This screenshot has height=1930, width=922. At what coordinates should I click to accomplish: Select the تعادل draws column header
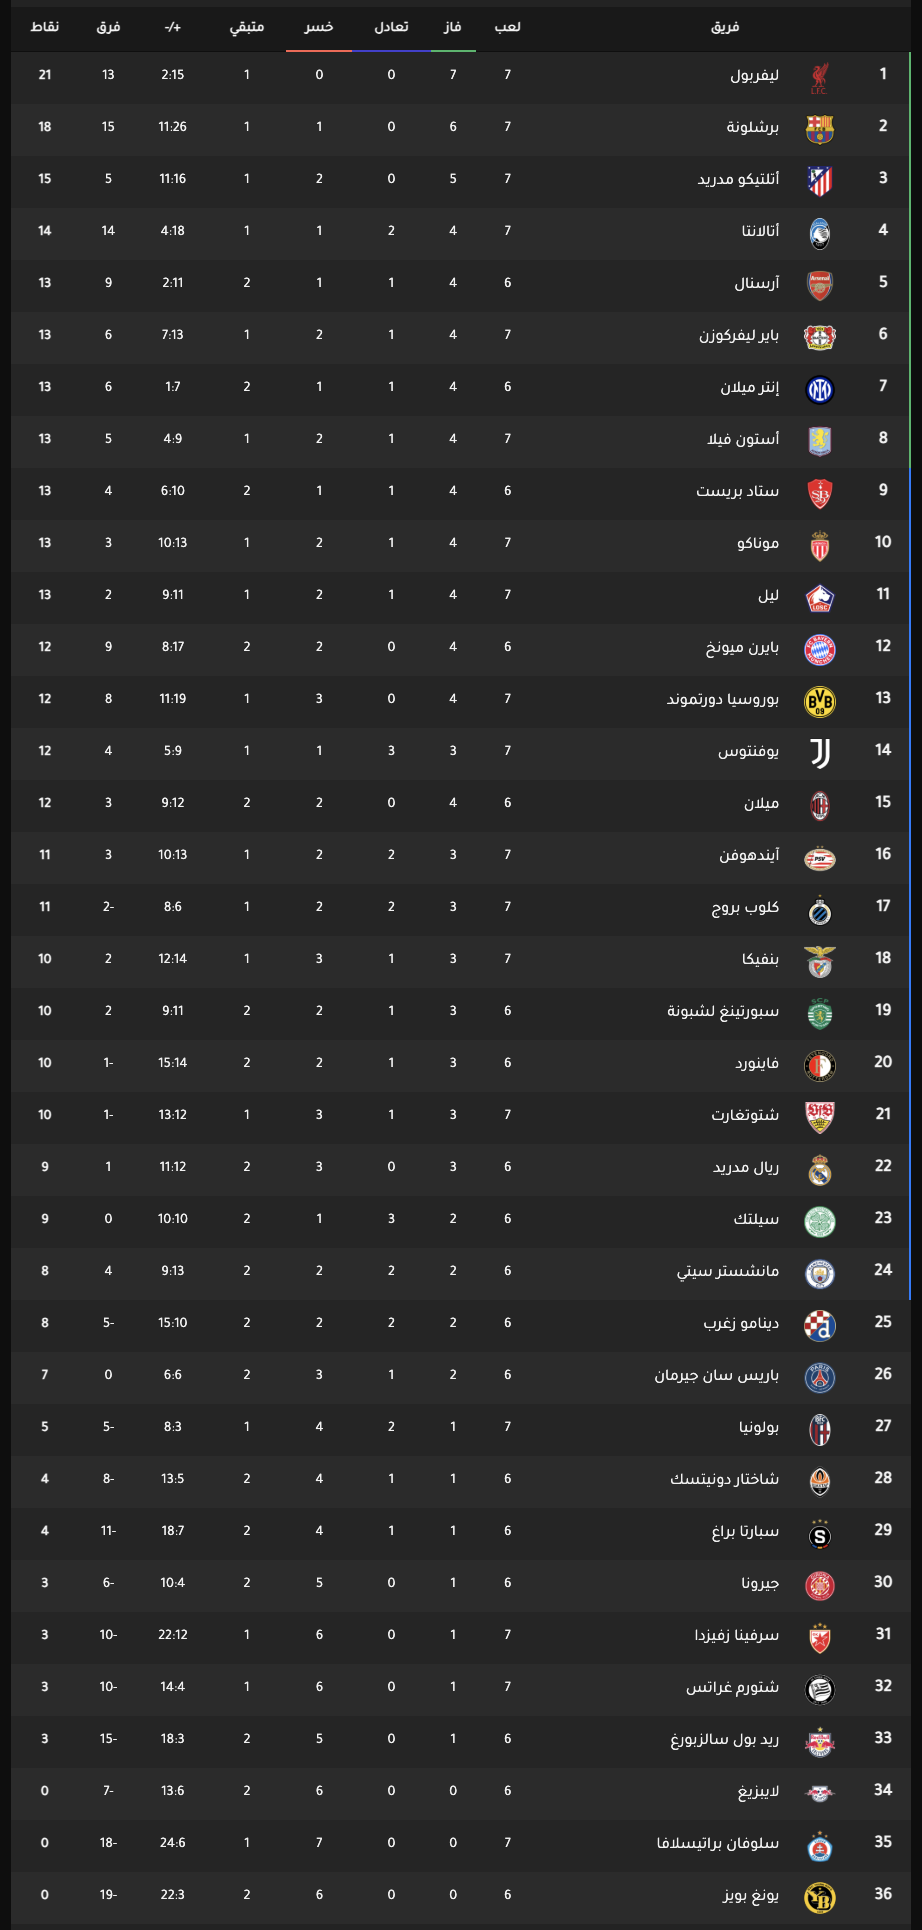(x=391, y=27)
